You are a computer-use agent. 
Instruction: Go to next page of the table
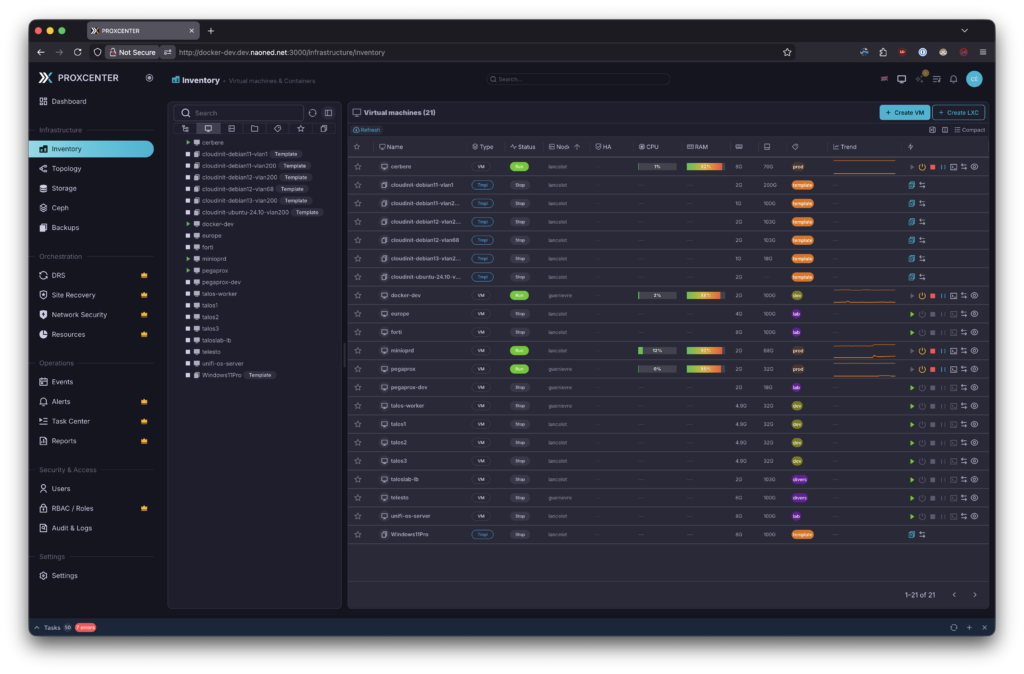click(x=975, y=595)
